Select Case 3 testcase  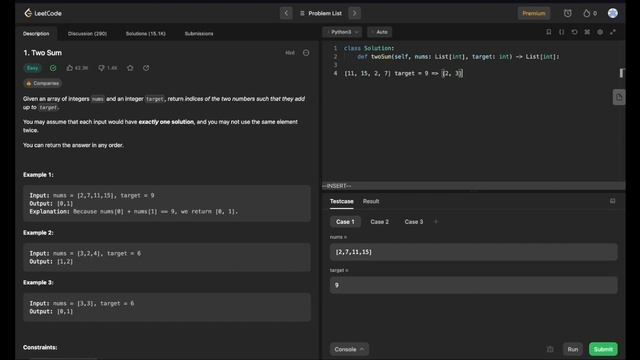pos(414,222)
